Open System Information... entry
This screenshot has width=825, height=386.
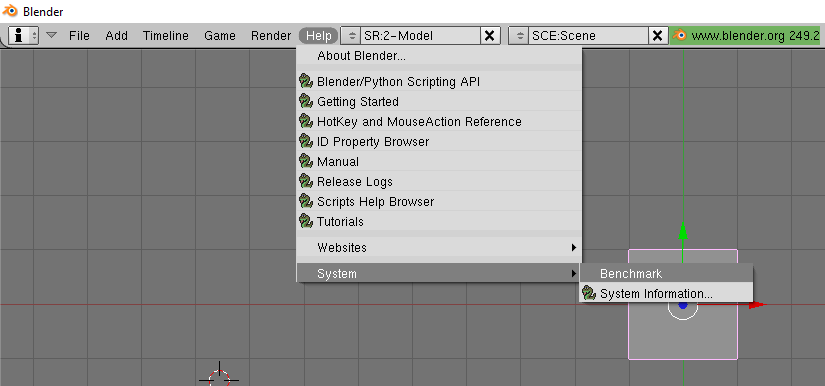coord(666,293)
